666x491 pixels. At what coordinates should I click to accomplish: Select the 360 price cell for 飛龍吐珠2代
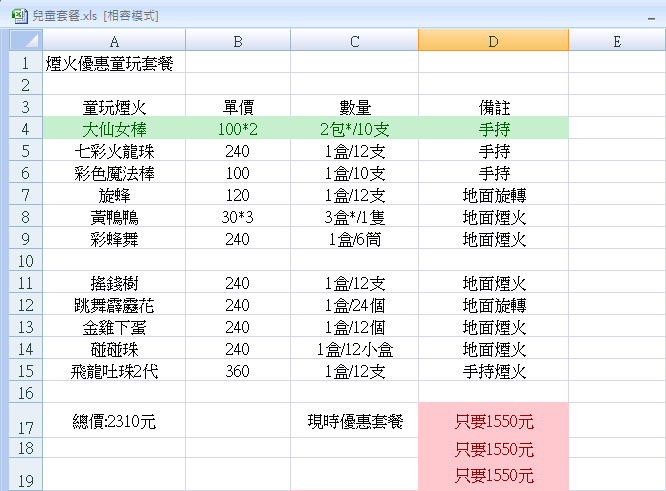click(x=237, y=371)
